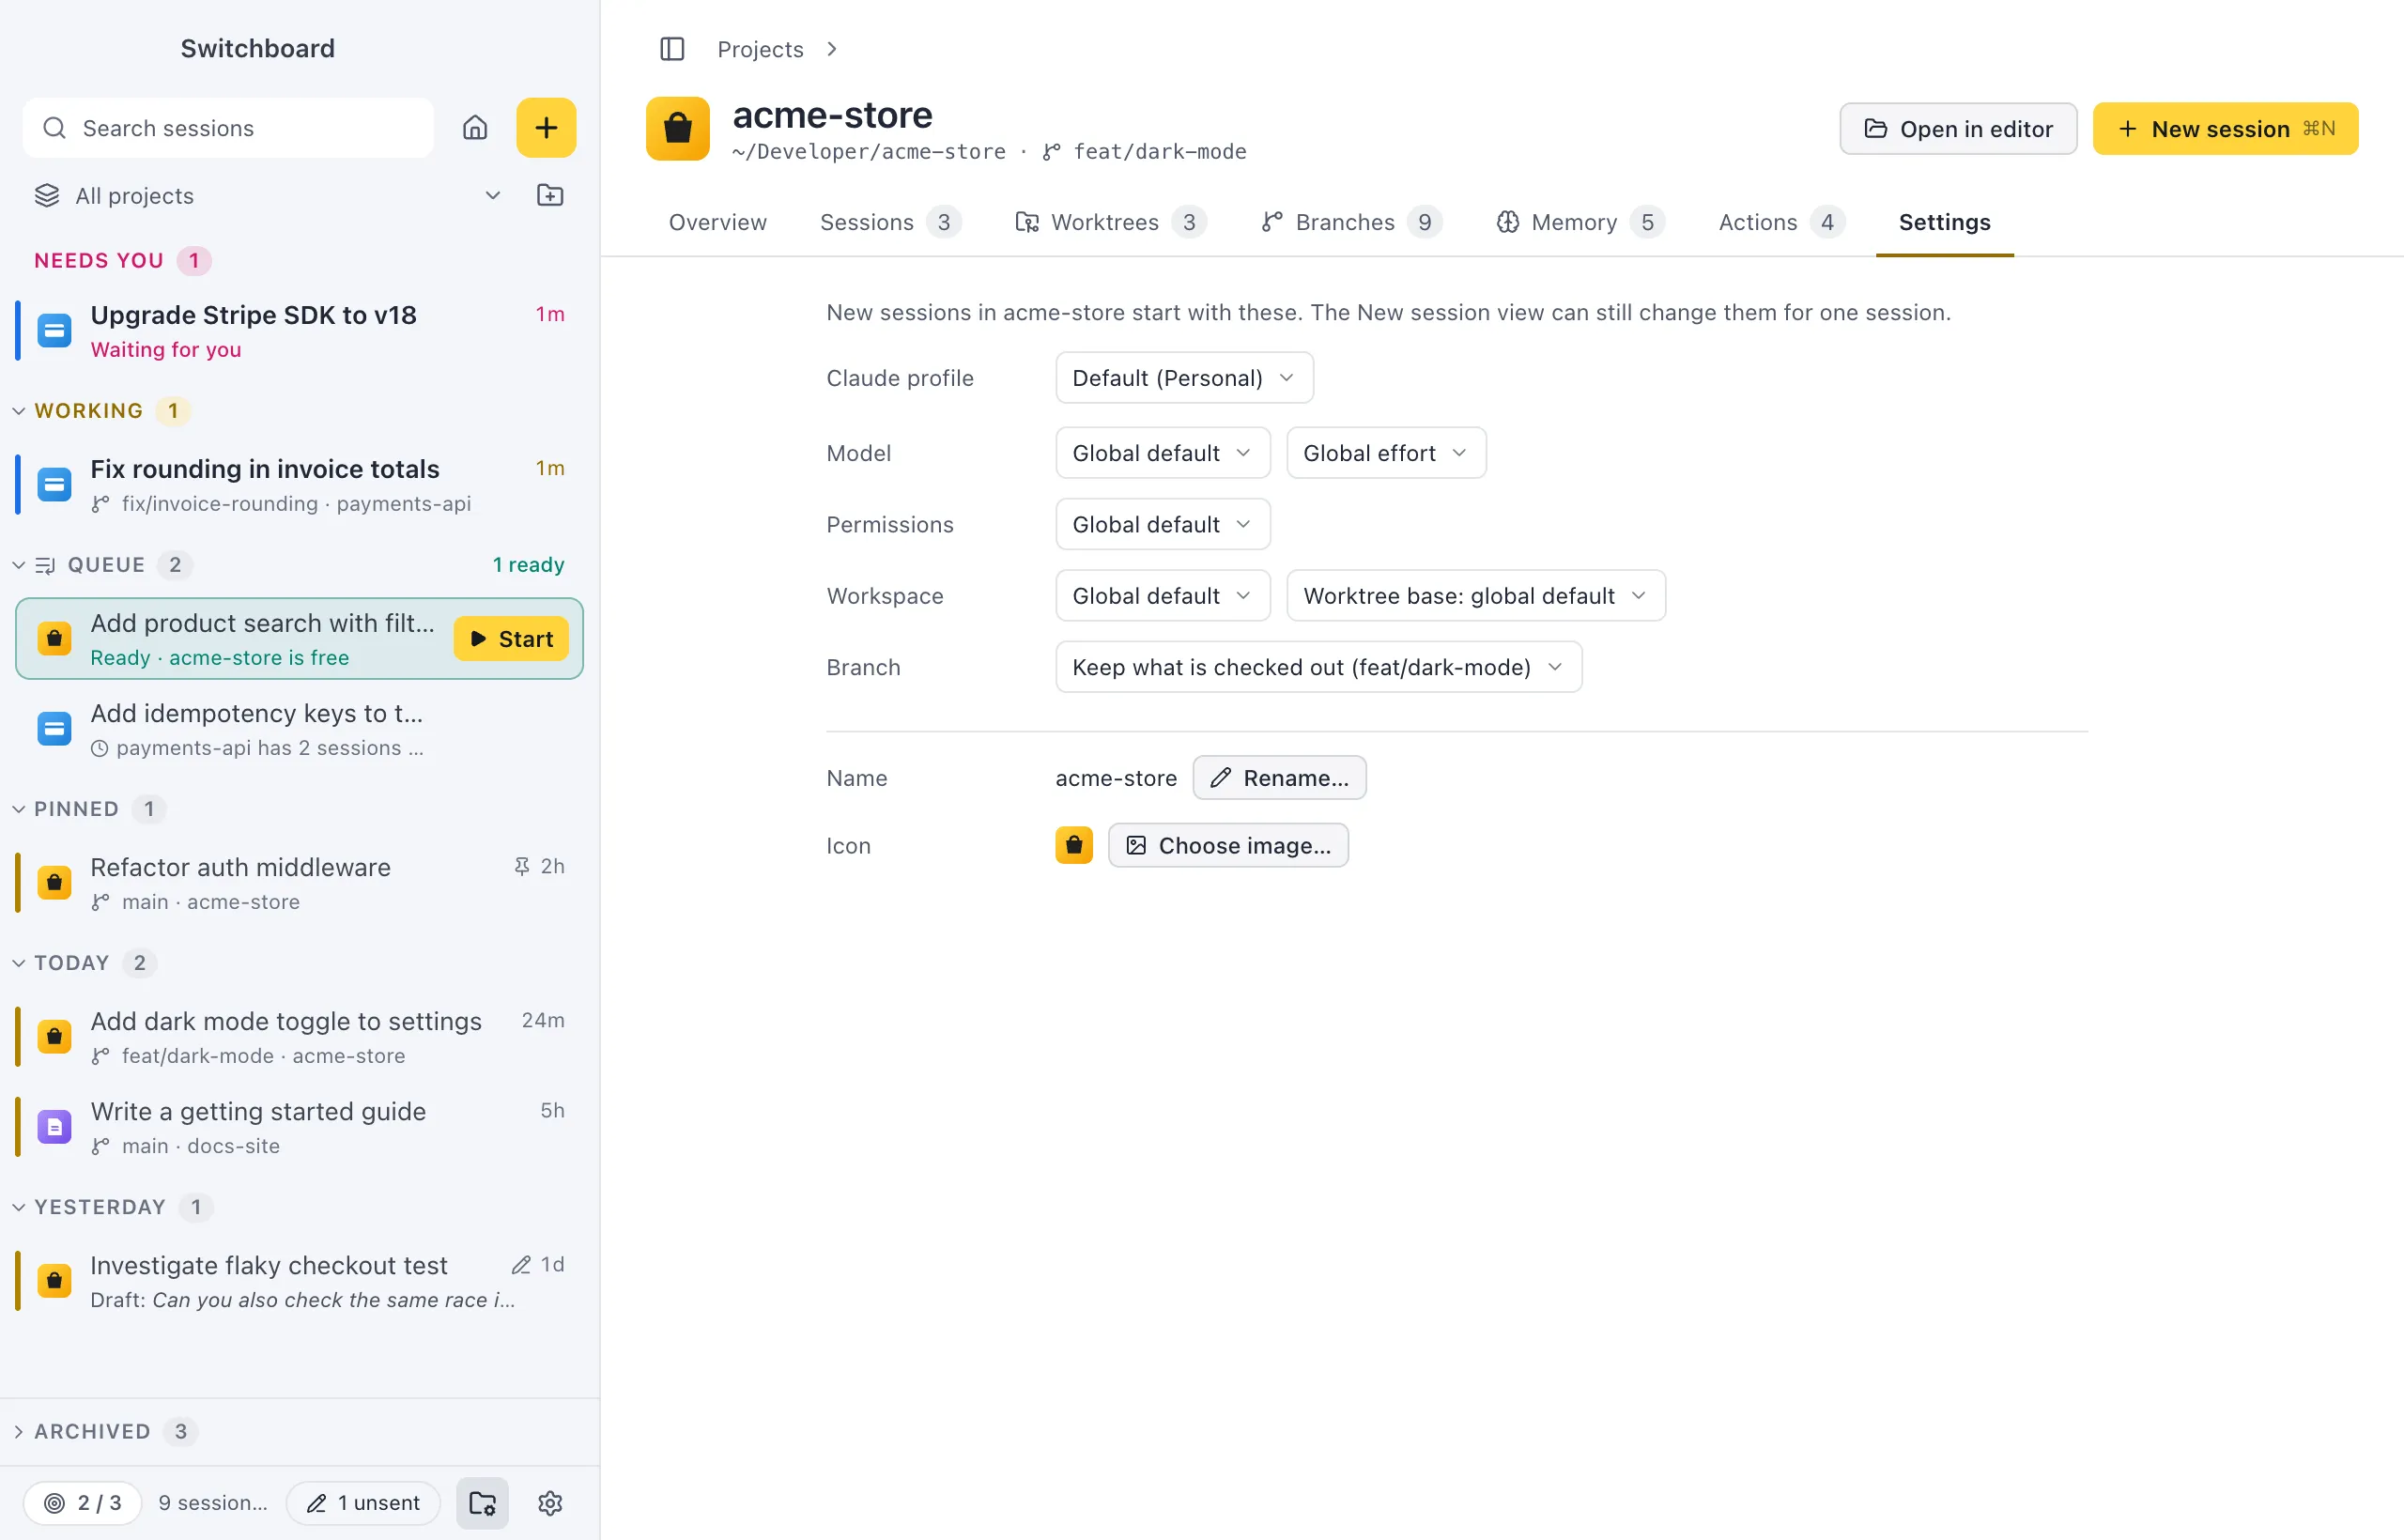Click the Projects breadcrumb link
The image size is (2404, 1540).
point(760,49)
